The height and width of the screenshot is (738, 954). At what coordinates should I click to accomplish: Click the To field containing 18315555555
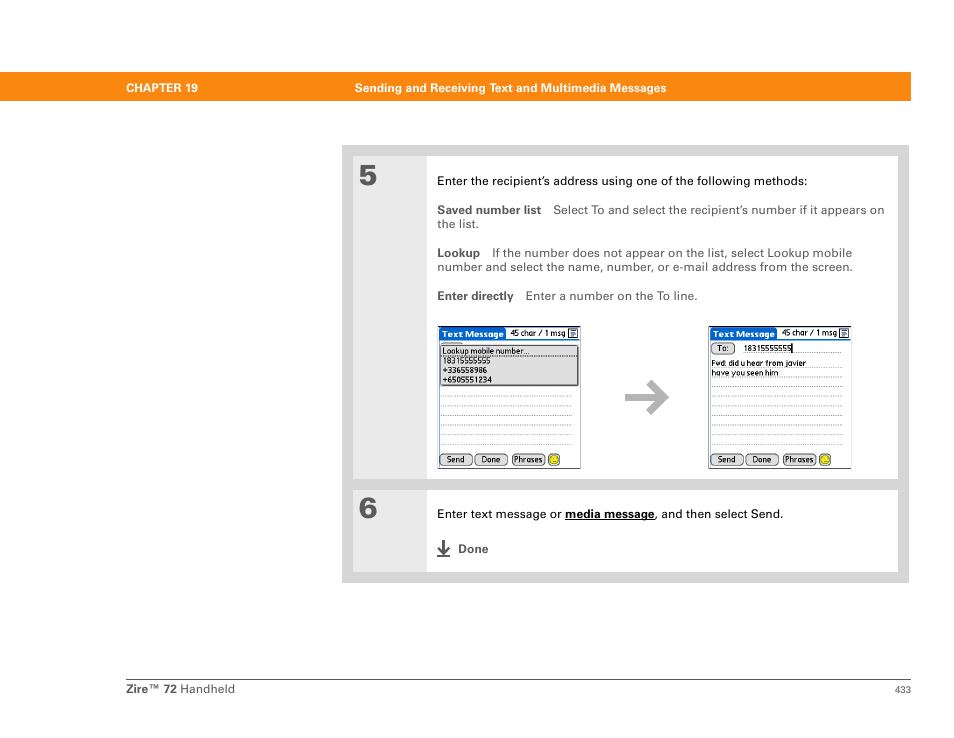point(792,349)
